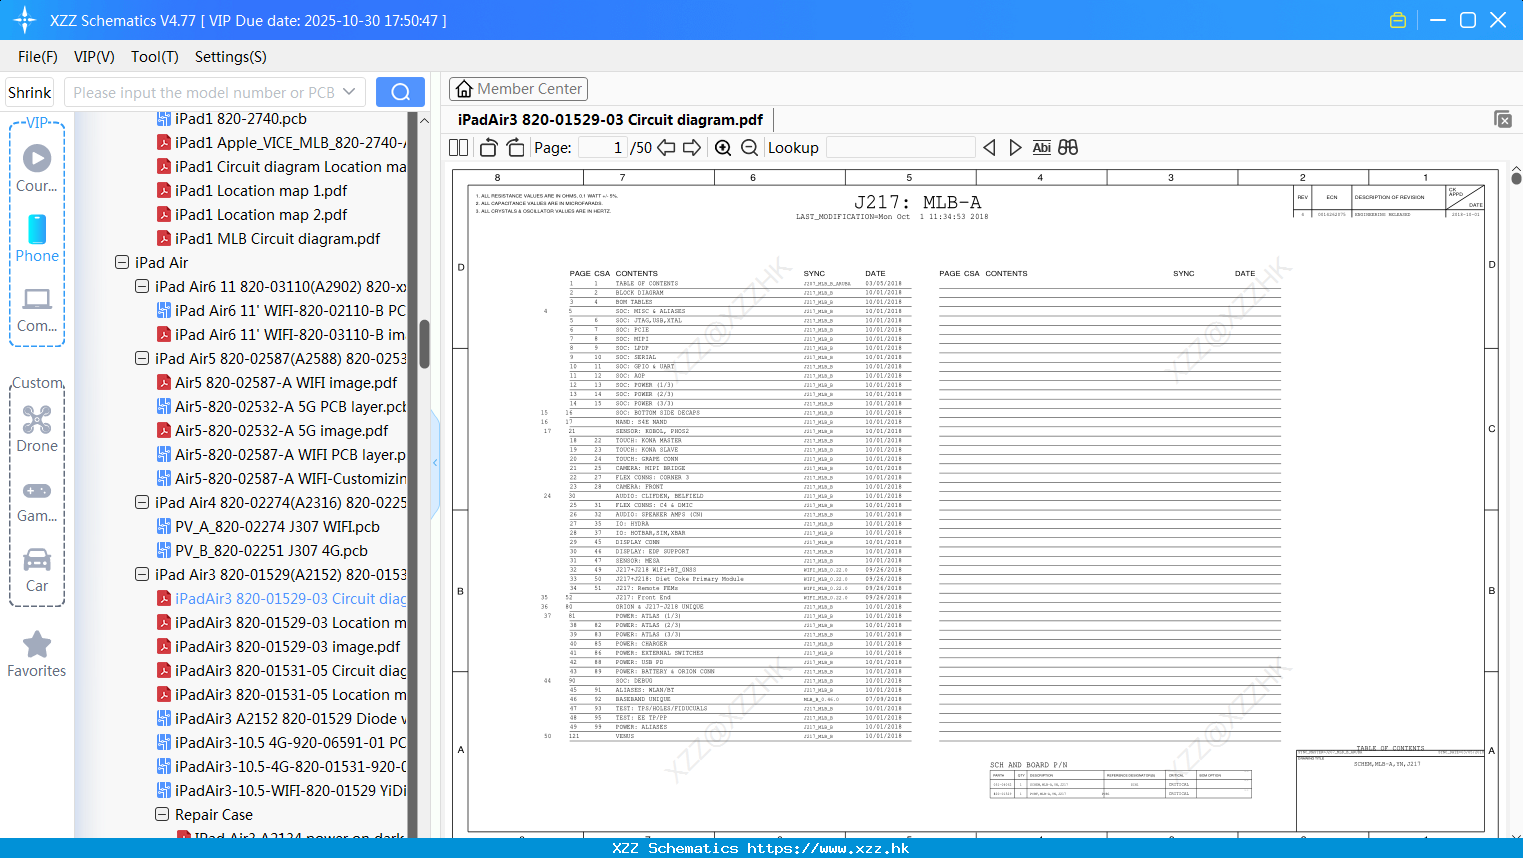The image size is (1523, 858).
Task: Click the yellow briefcase icon in title bar
Action: pos(1398,20)
